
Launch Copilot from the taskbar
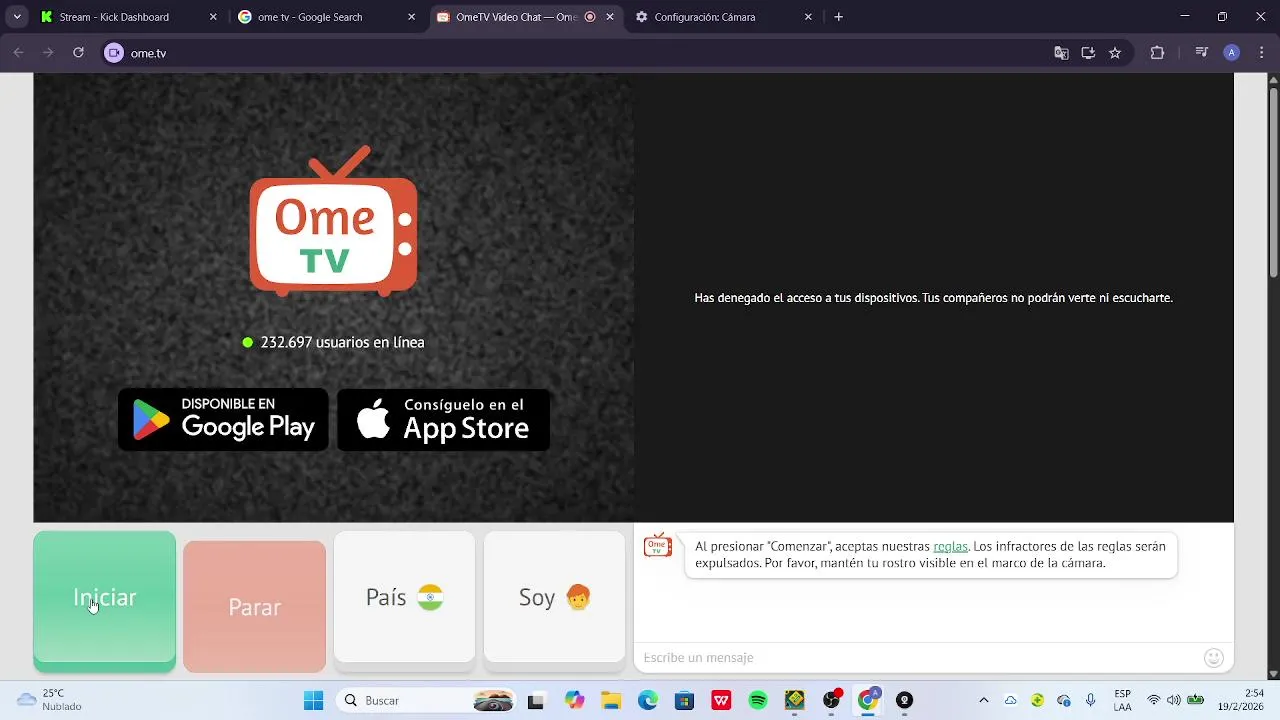click(x=574, y=700)
